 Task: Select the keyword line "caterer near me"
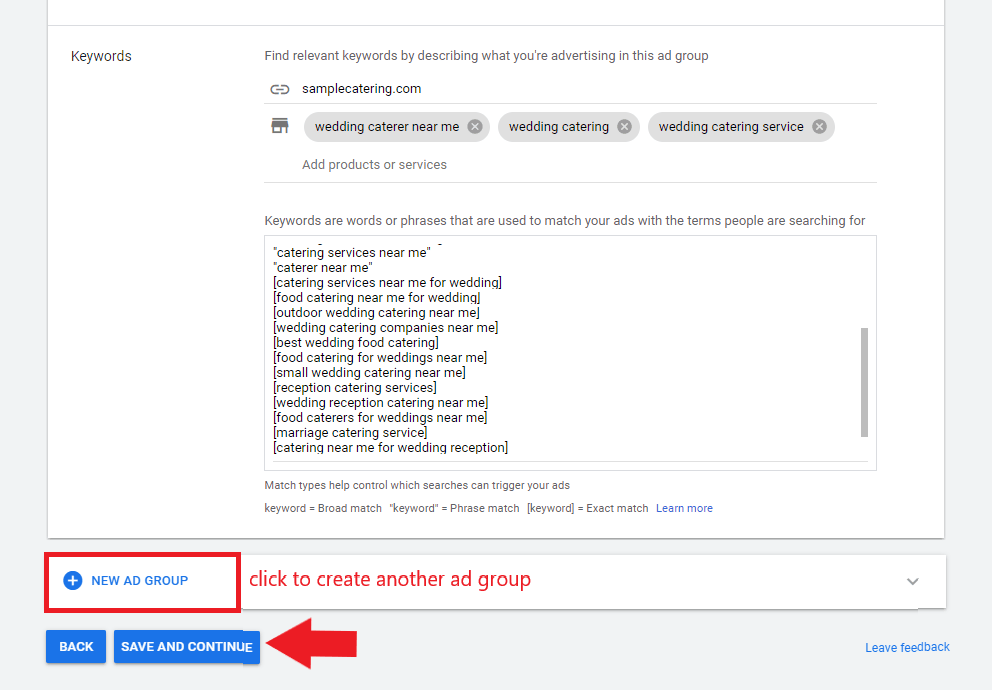click(x=323, y=267)
